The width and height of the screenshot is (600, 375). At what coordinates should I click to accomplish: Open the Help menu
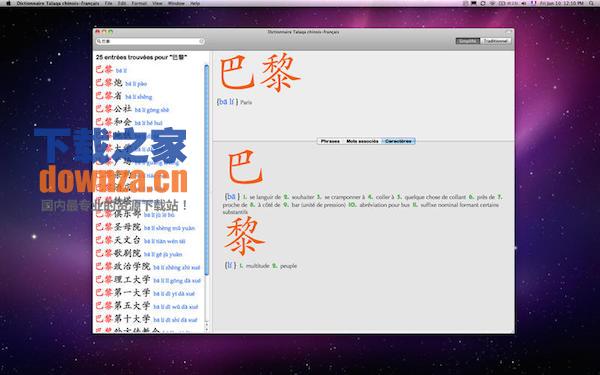click(x=195, y=3)
